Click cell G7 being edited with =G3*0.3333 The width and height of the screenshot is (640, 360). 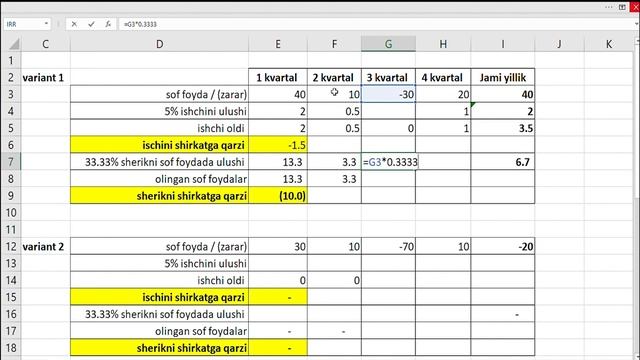[x=388, y=162]
